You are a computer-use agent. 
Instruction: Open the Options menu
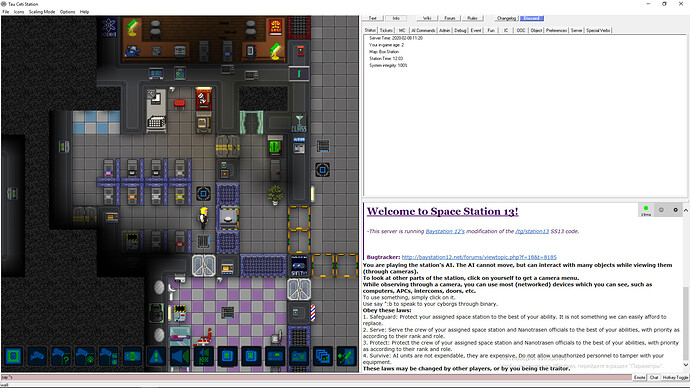coord(67,12)
